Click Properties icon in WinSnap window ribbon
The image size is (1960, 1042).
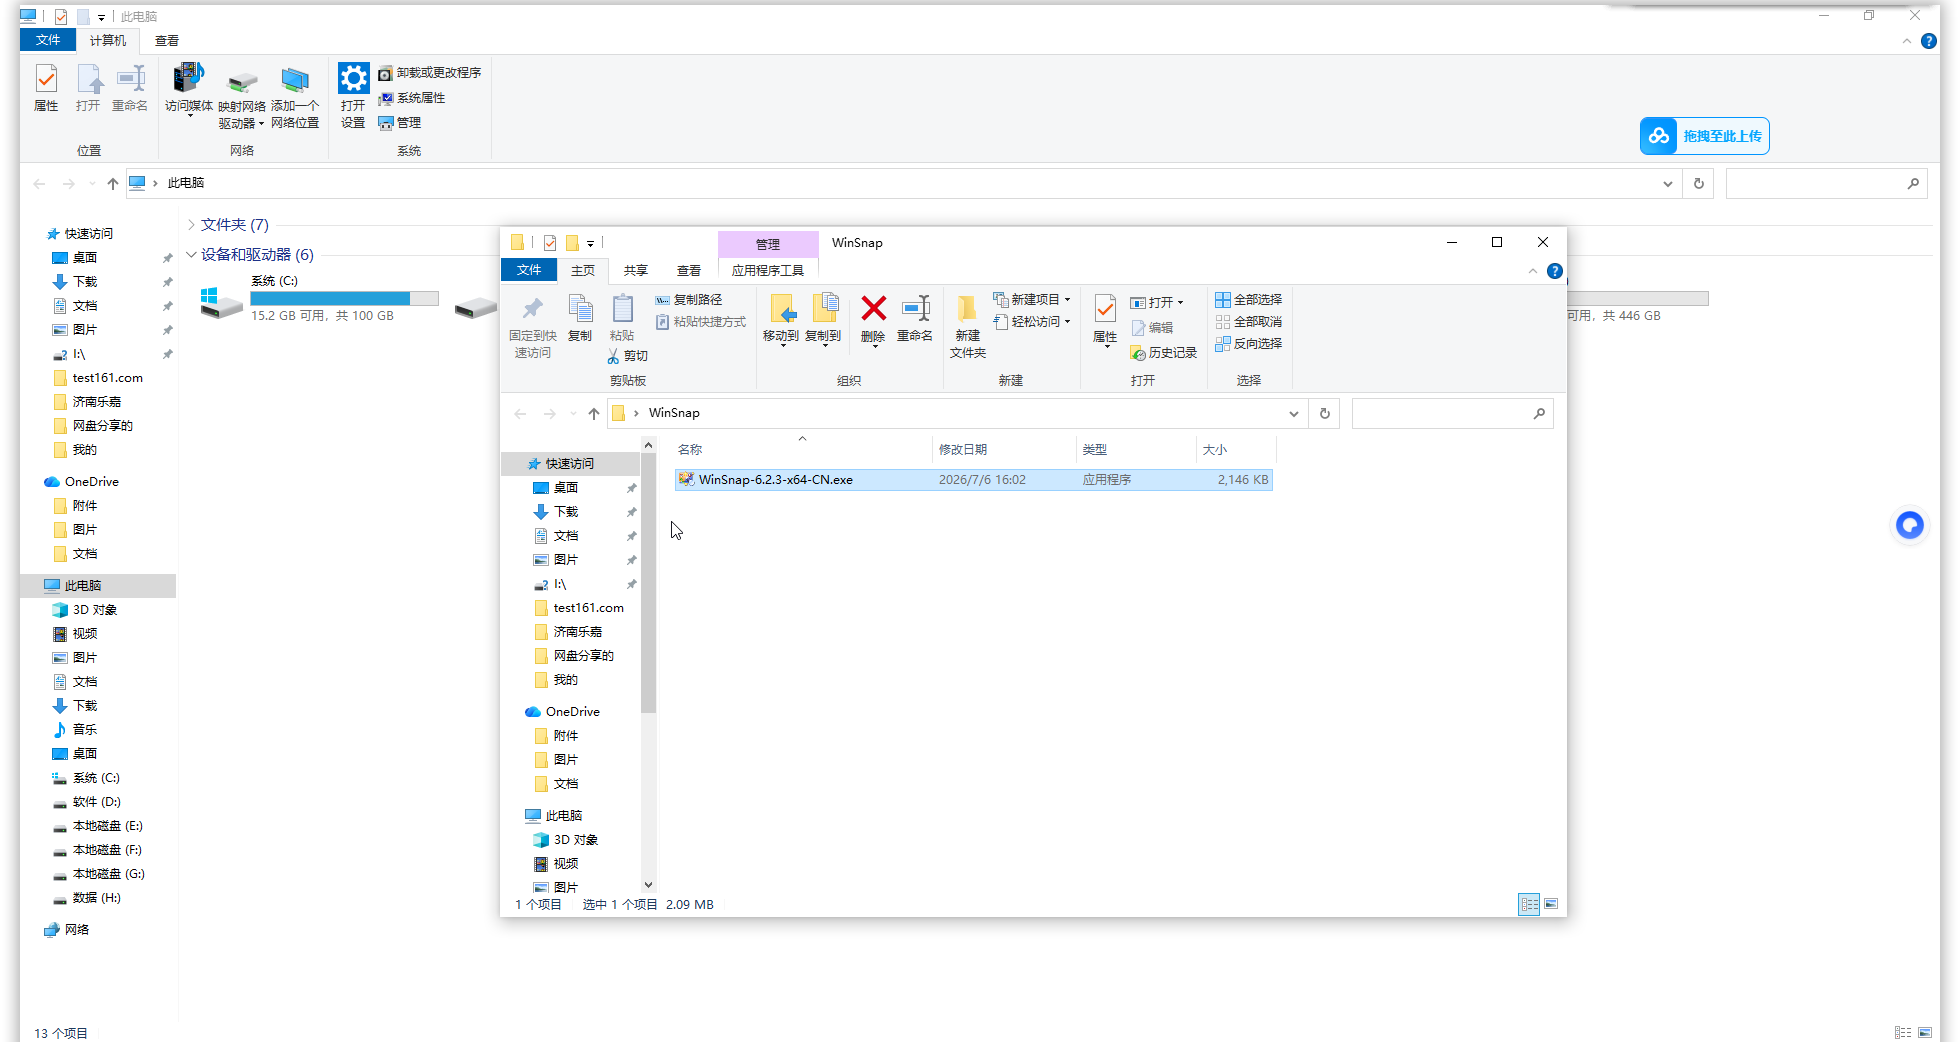click(1105, 320)
